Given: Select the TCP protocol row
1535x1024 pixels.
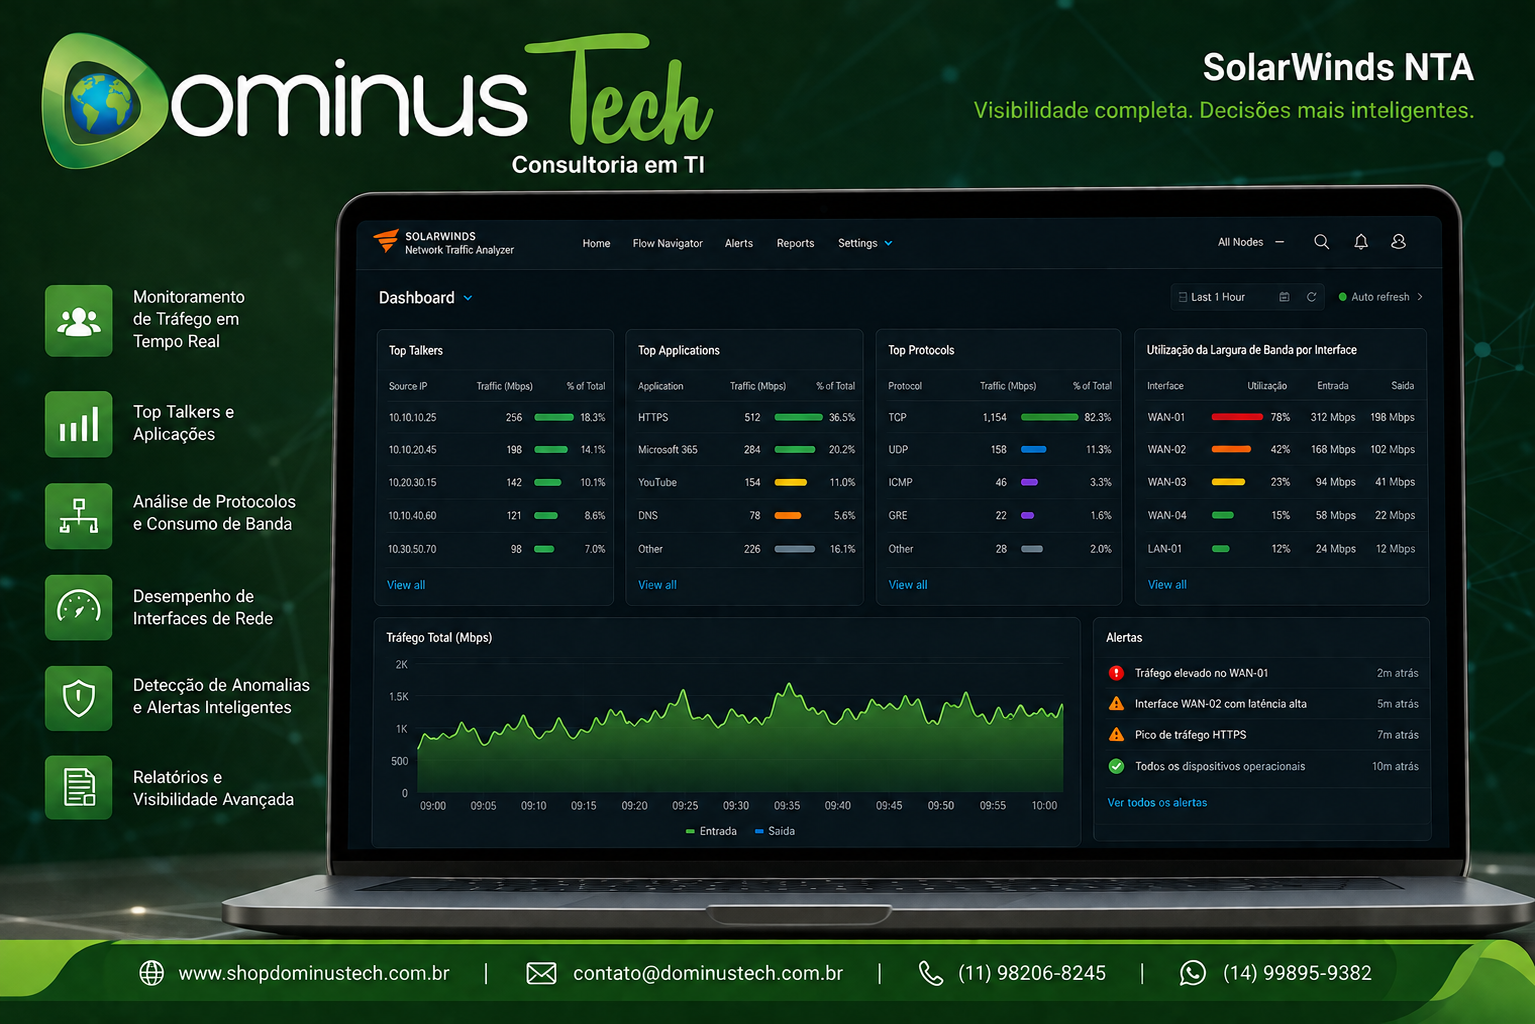Looking at the screenshot, I should (999, 417).
